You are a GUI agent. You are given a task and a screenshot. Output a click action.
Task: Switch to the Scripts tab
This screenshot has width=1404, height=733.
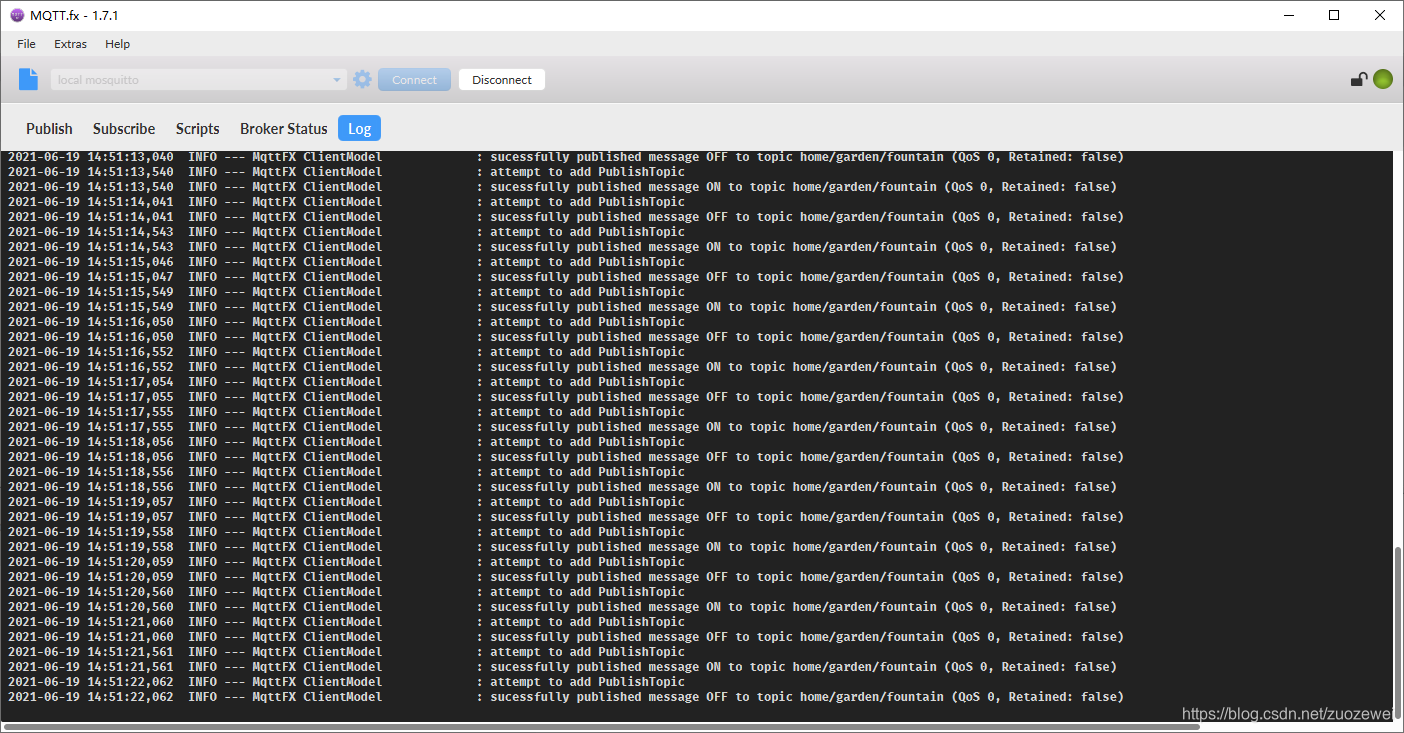click(x=198, y=128)
